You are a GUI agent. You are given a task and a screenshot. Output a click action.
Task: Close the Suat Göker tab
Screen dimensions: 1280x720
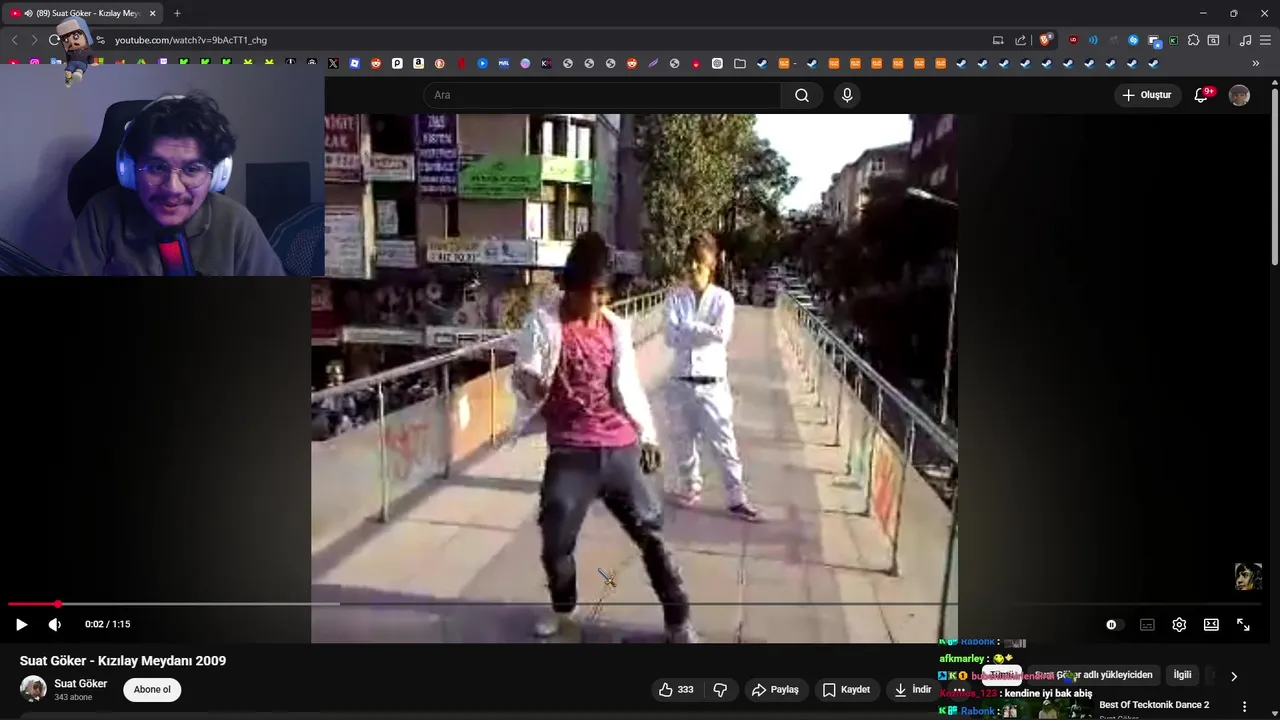152,13
